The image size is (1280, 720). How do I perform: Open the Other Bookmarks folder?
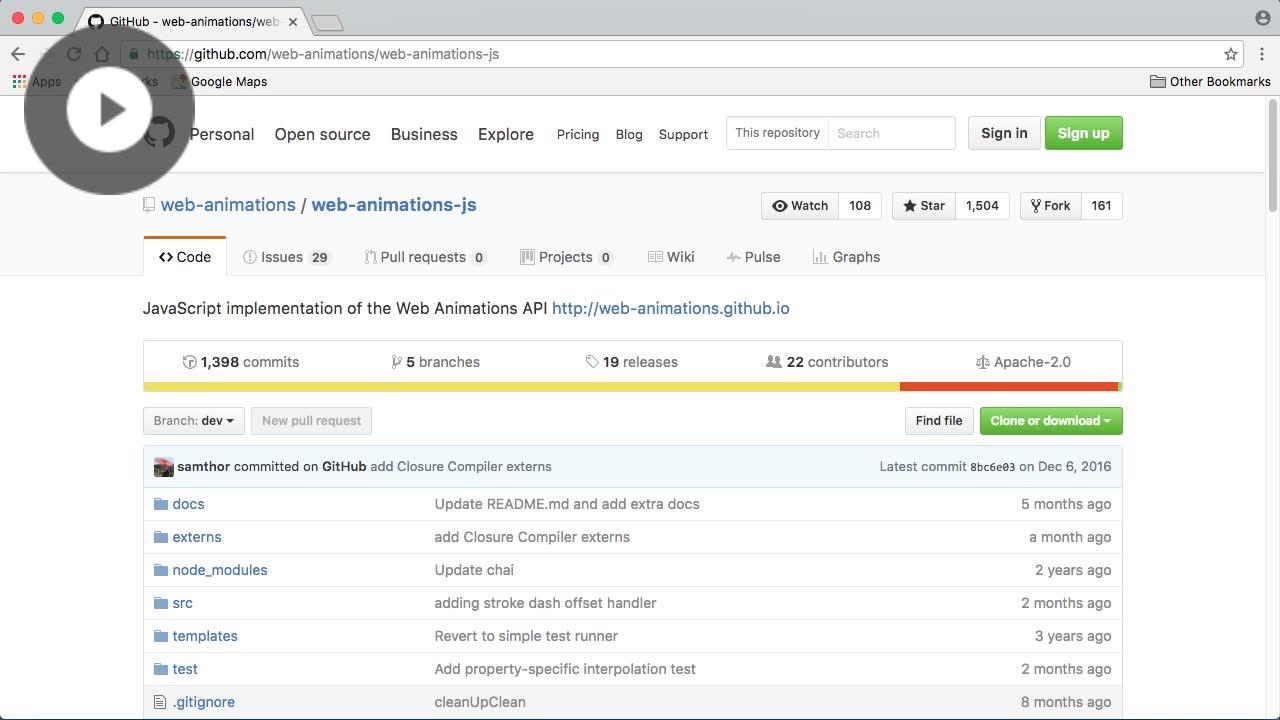point(1210,82)
